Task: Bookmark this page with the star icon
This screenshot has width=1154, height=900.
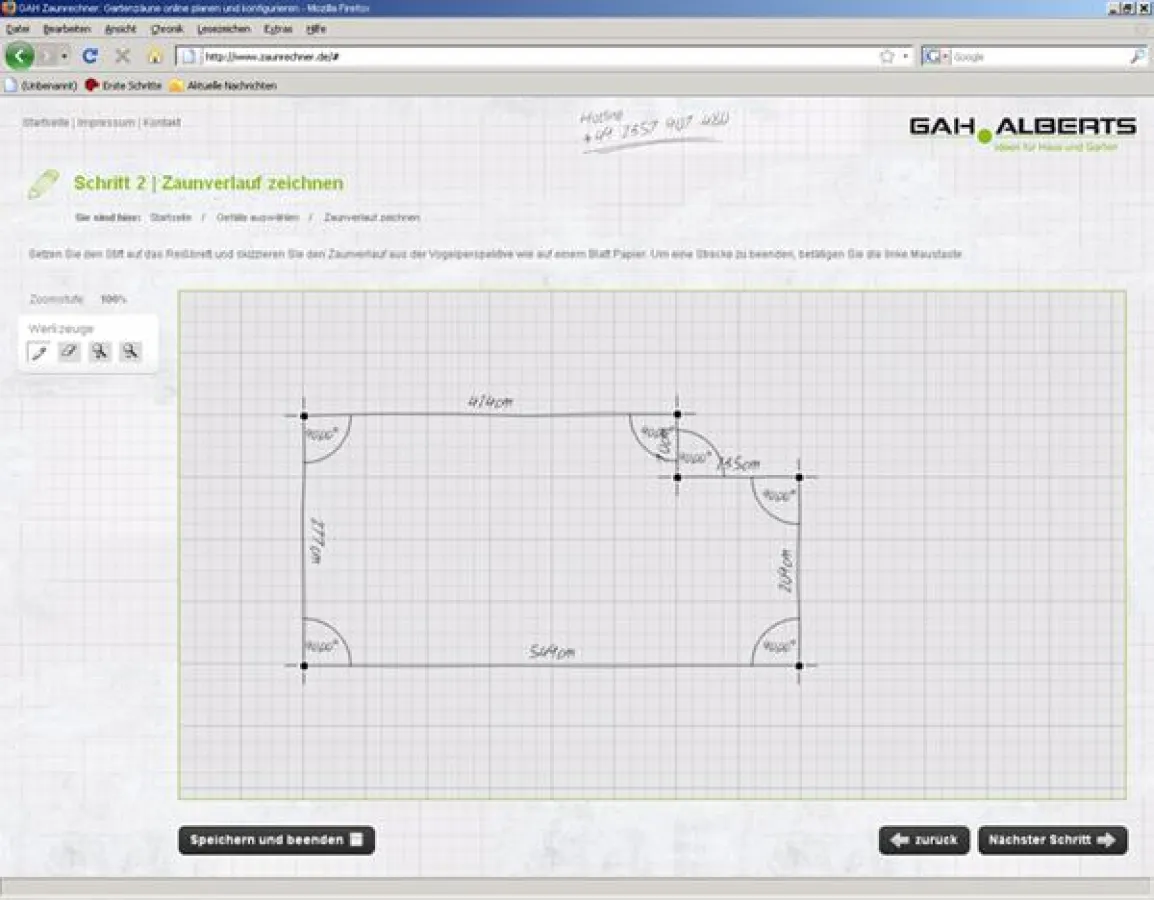Action: pos(886,57)
